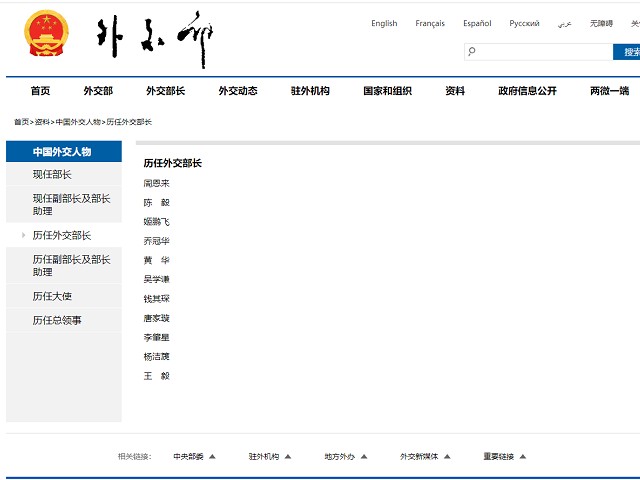This screenshot has height=480, width=640.
Task: Go to 中国外交人物 in the breadcrumb
Action: pyautogui.click(x=78, y=122)
